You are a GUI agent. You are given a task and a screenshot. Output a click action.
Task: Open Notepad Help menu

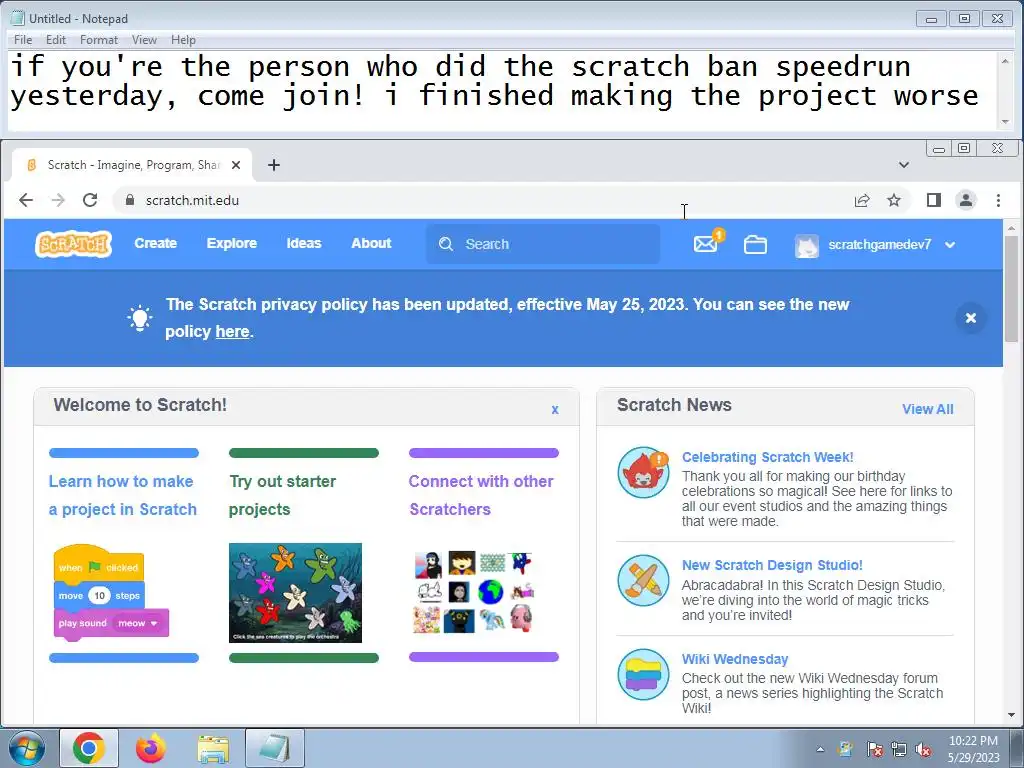184,40
